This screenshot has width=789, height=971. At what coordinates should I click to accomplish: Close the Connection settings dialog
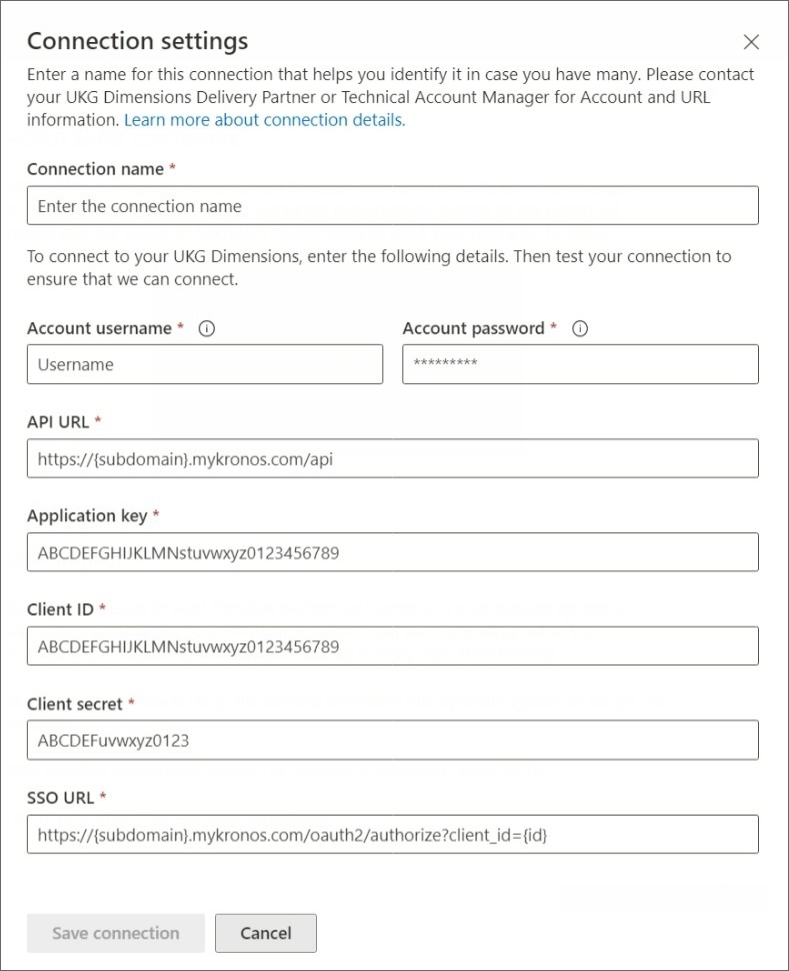pos(752,42)
